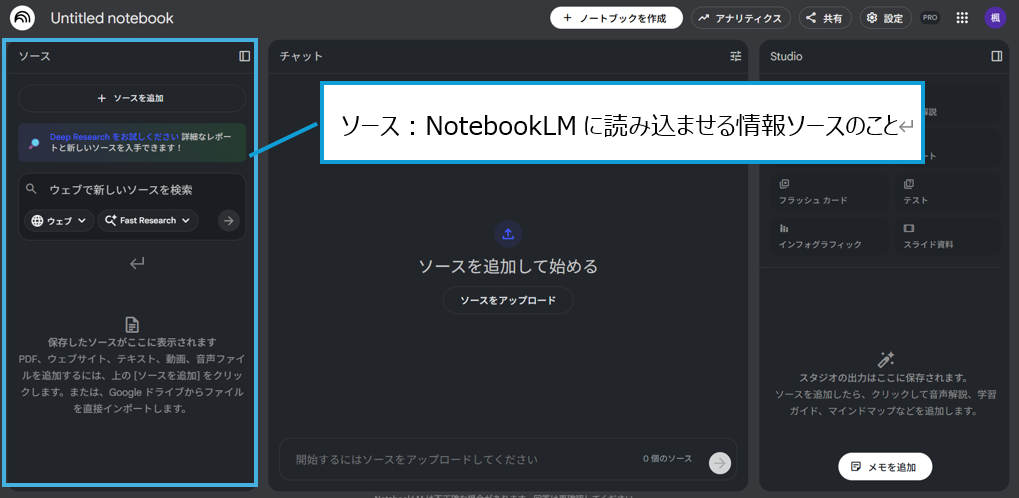Click the NotebookLM logo icon
Screen dimensions: 1019x498
tap(22, 18)
